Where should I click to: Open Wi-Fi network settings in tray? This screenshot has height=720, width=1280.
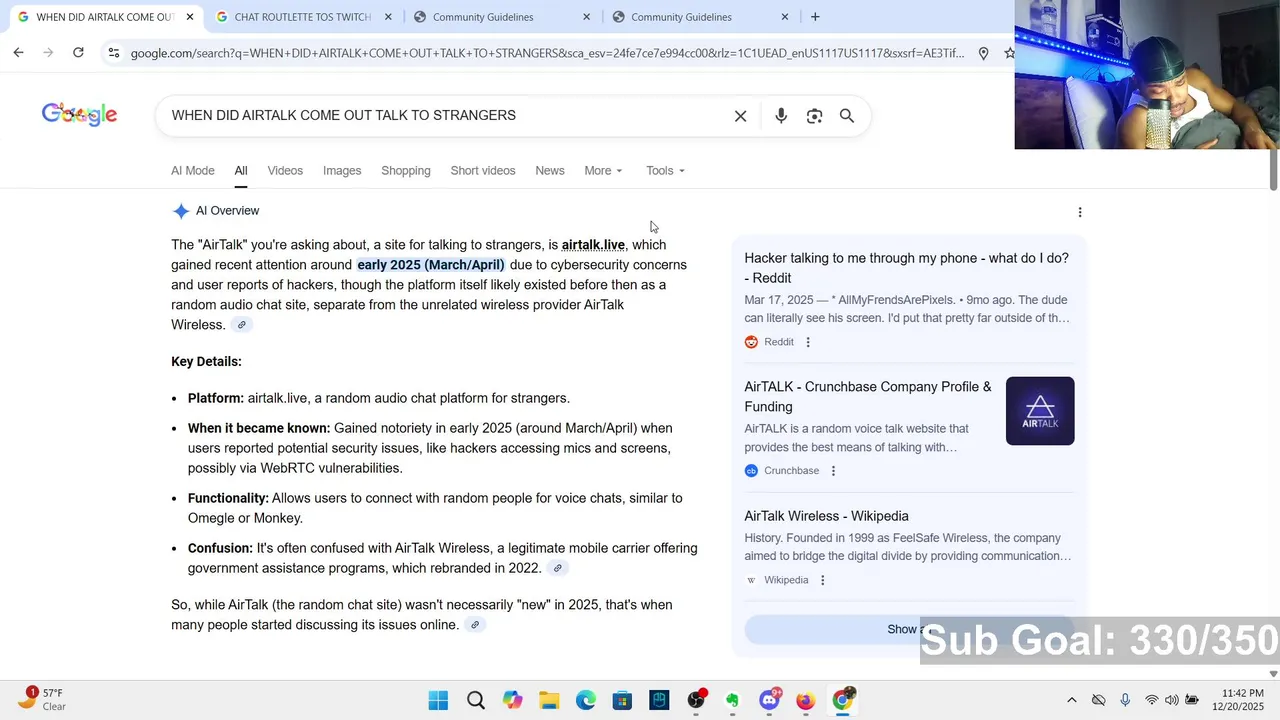(1152, 700)
